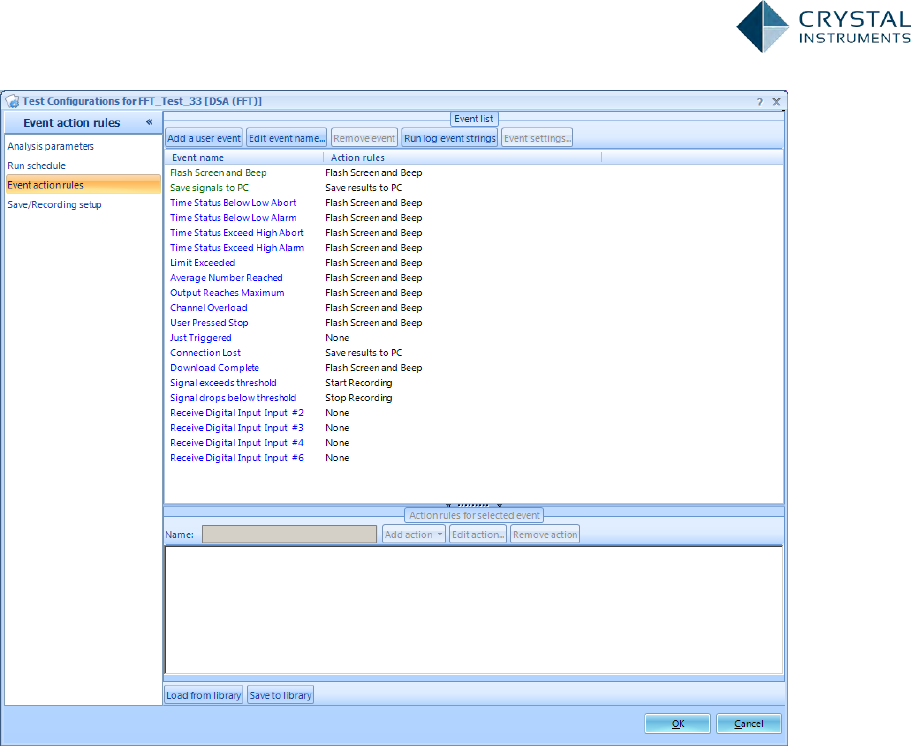Select Signal exceeds threshold event
The width and height of the screenshot is (911, 746).
(223, 383)
